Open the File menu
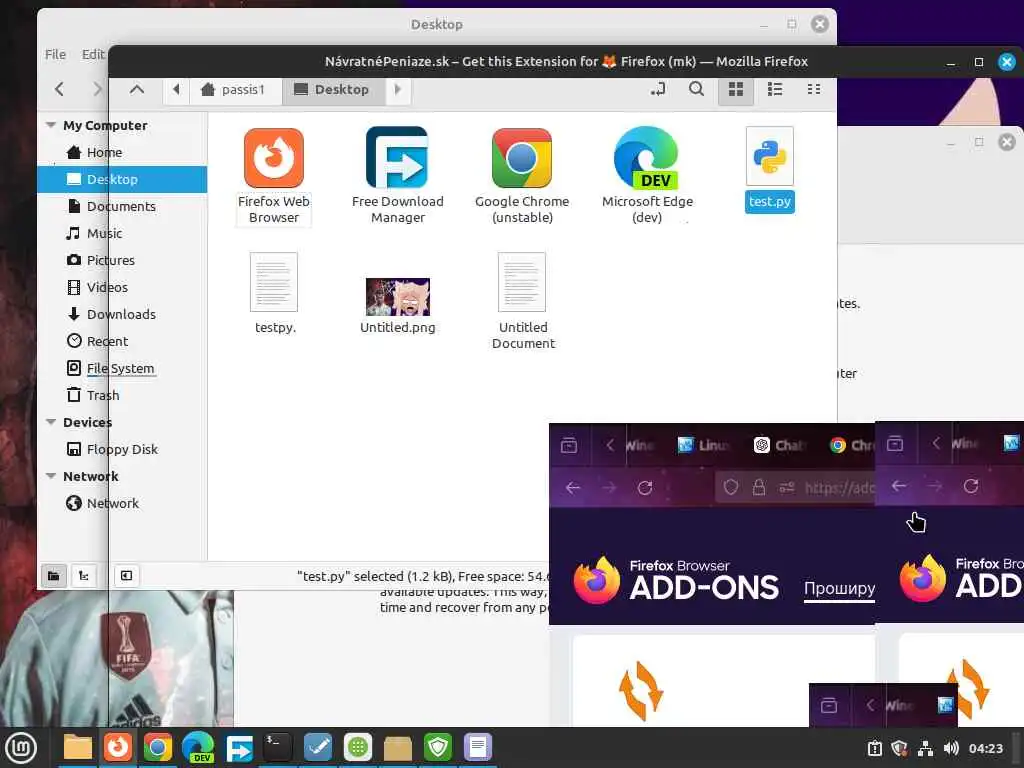This screenshot has width=1024, height=768. [55, 54]
